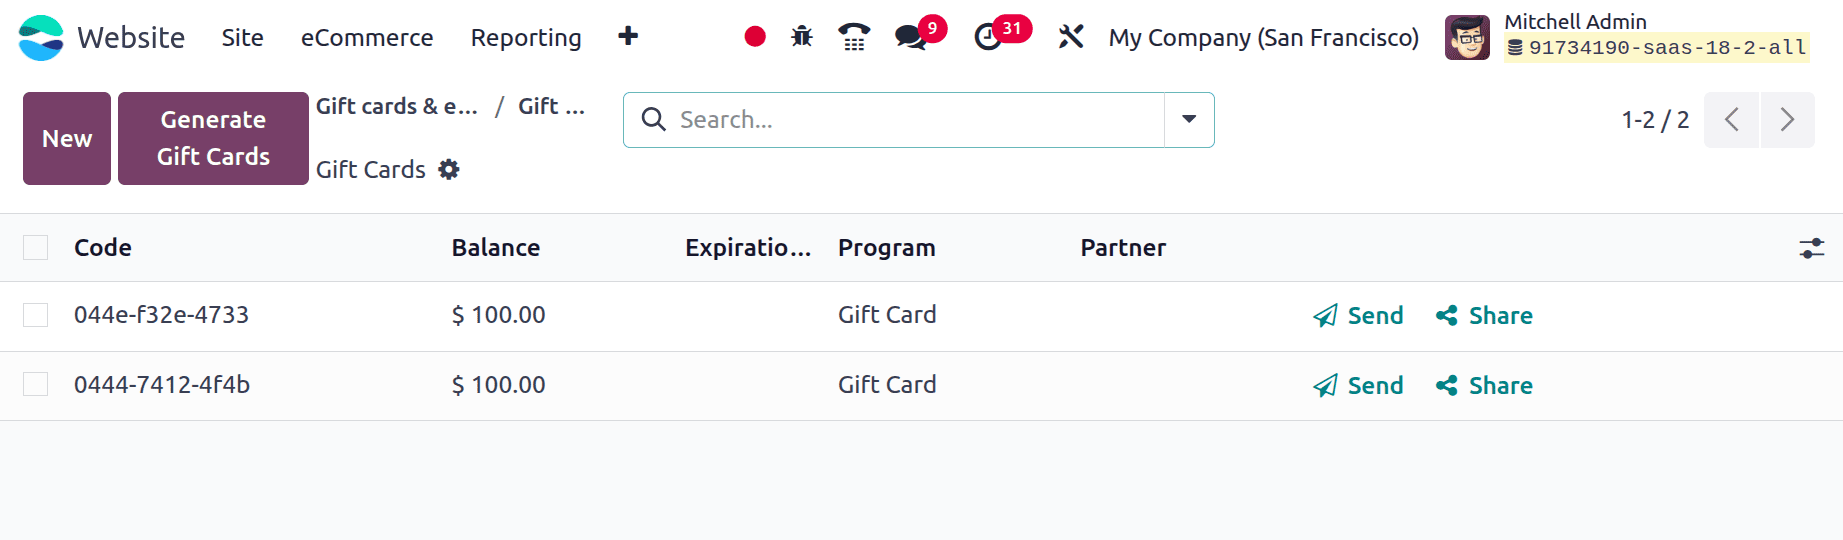Check the row for code 0444-7412-4f4b
Screen dimensions: 1843x540
click(36, 385)
